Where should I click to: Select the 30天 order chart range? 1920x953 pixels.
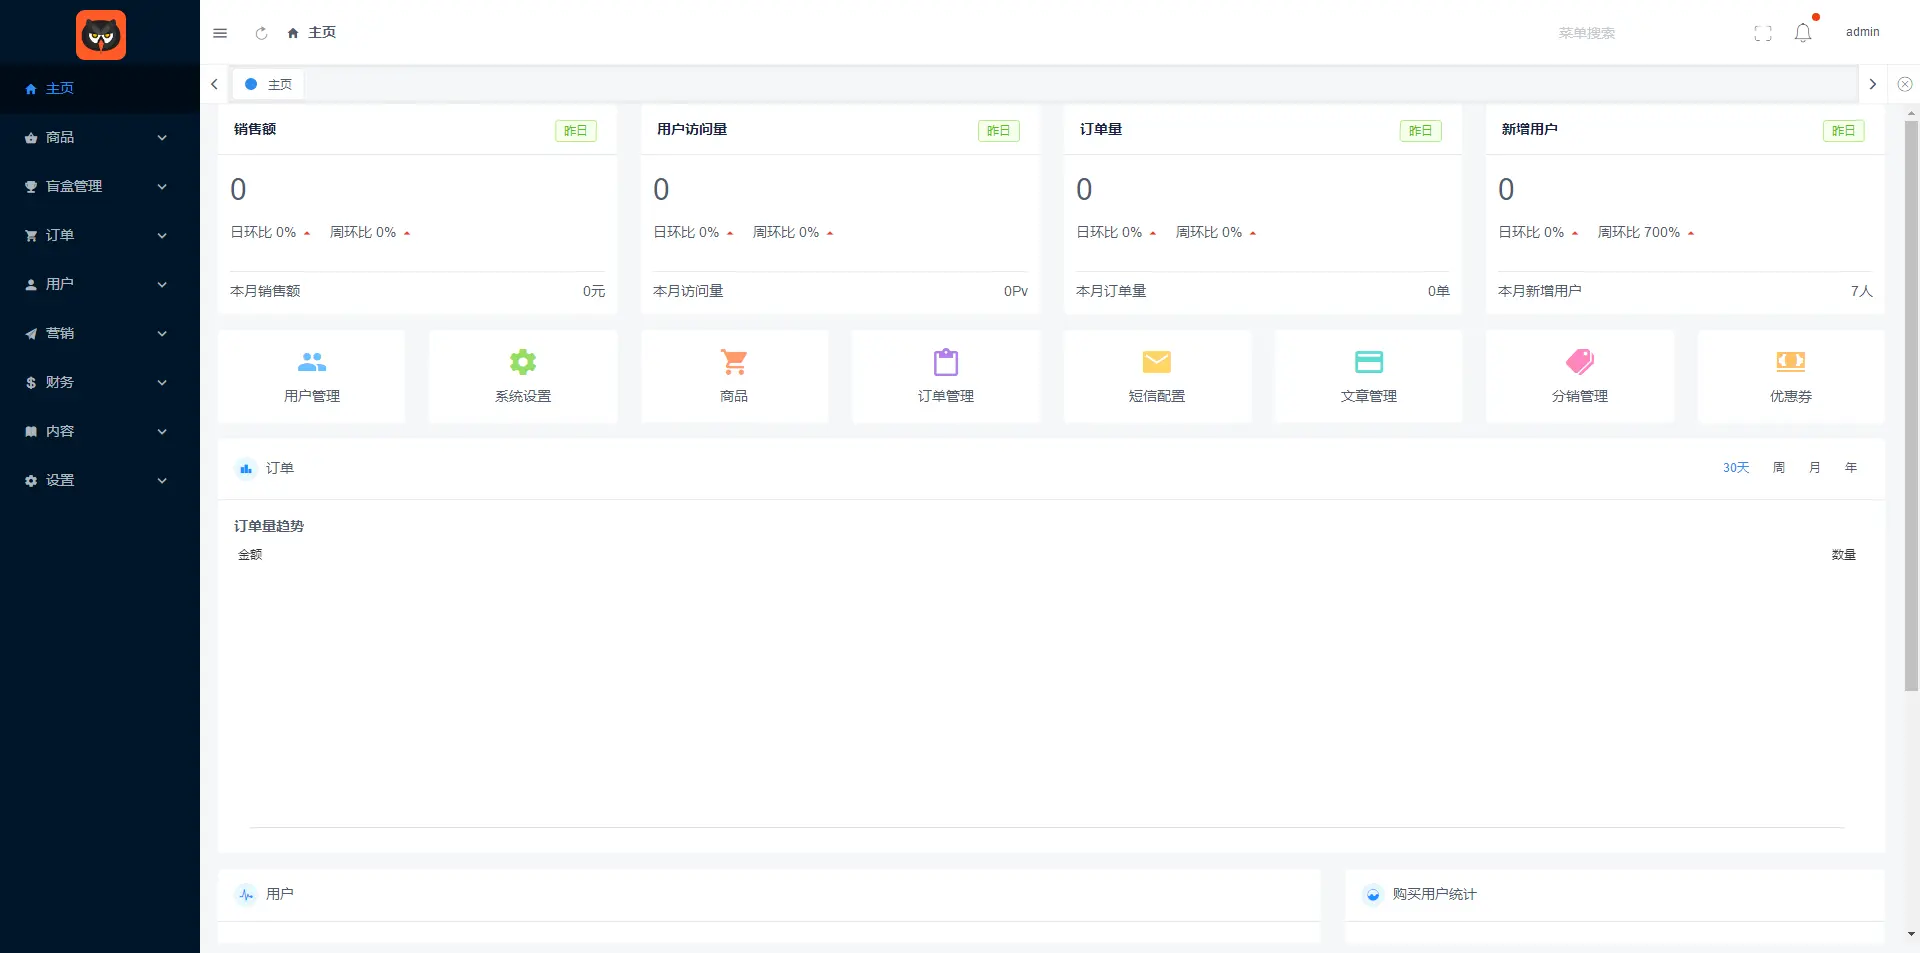1736,468
